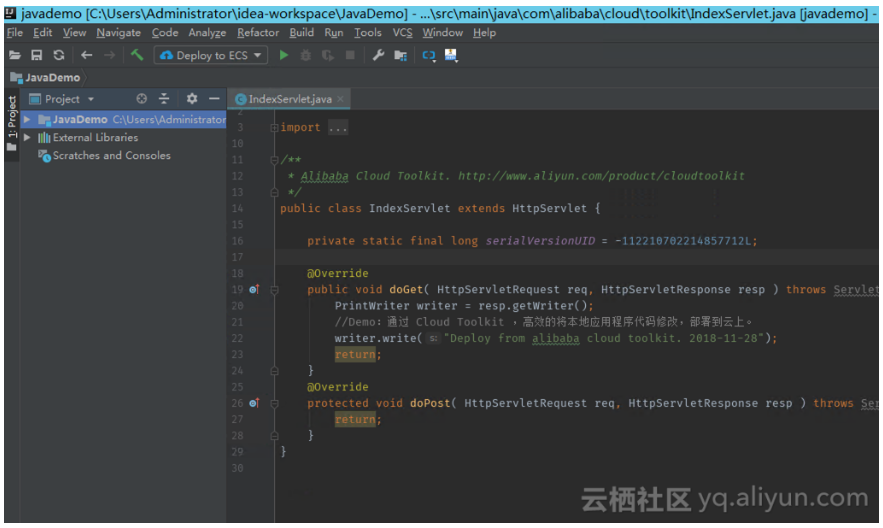Click the folded import ellipsis
Screen dimensions: 883x528
(338, 128)
